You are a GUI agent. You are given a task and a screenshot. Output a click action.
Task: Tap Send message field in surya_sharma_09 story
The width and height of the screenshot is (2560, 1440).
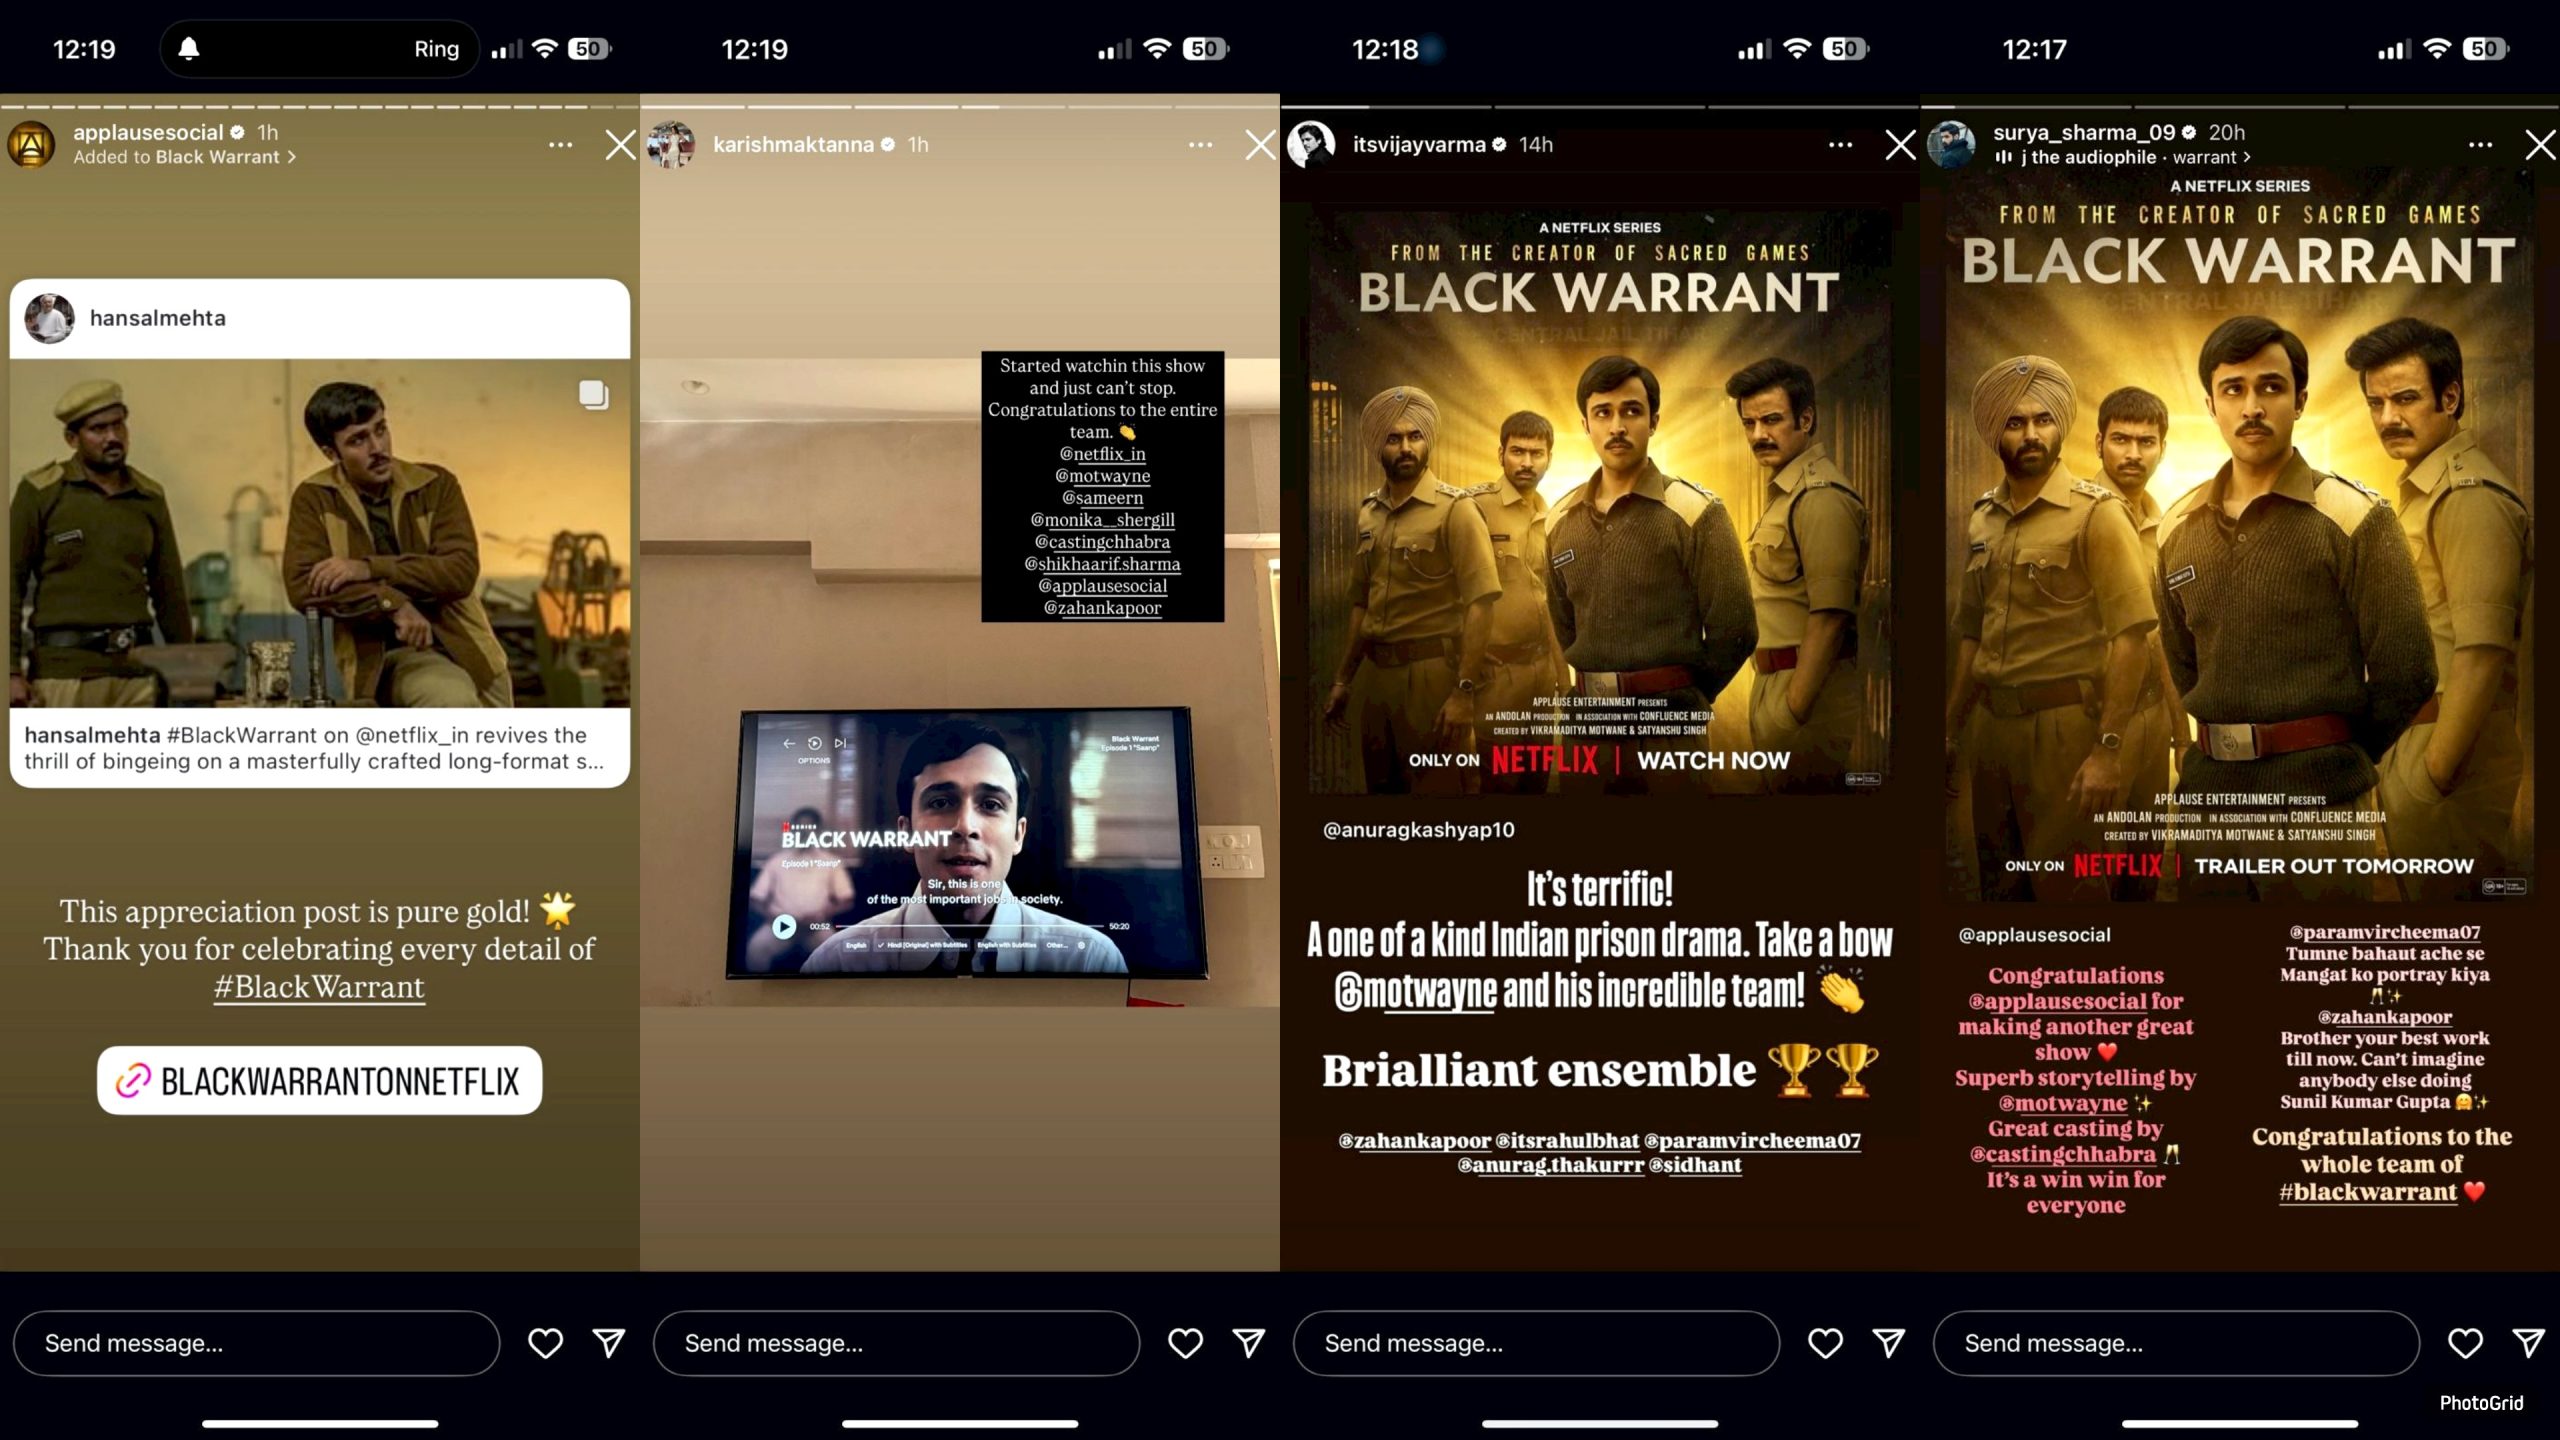pos(2176,1343)
